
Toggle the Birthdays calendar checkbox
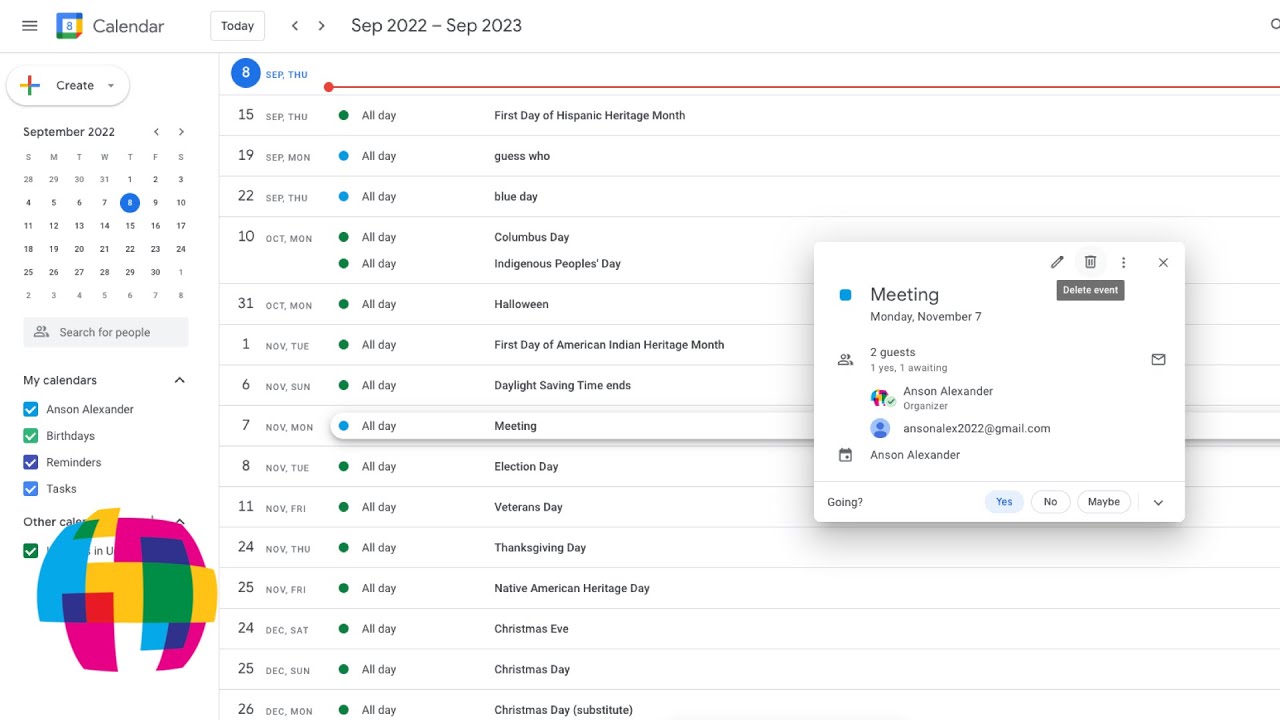point(31,436)
